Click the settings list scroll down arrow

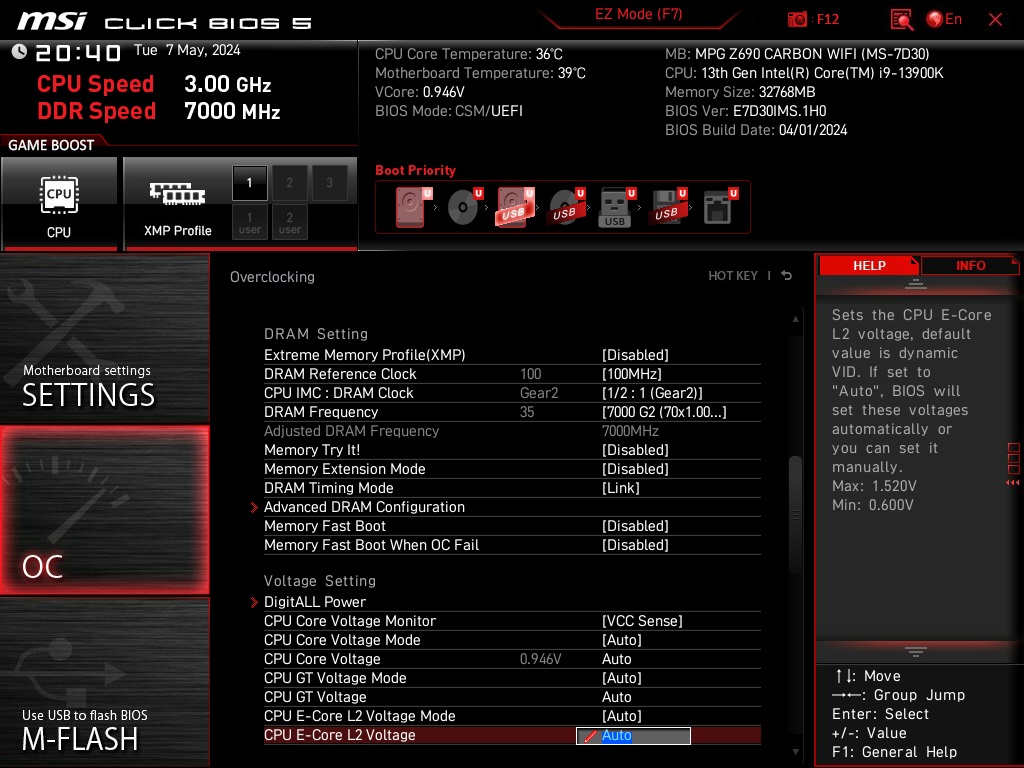795,752
